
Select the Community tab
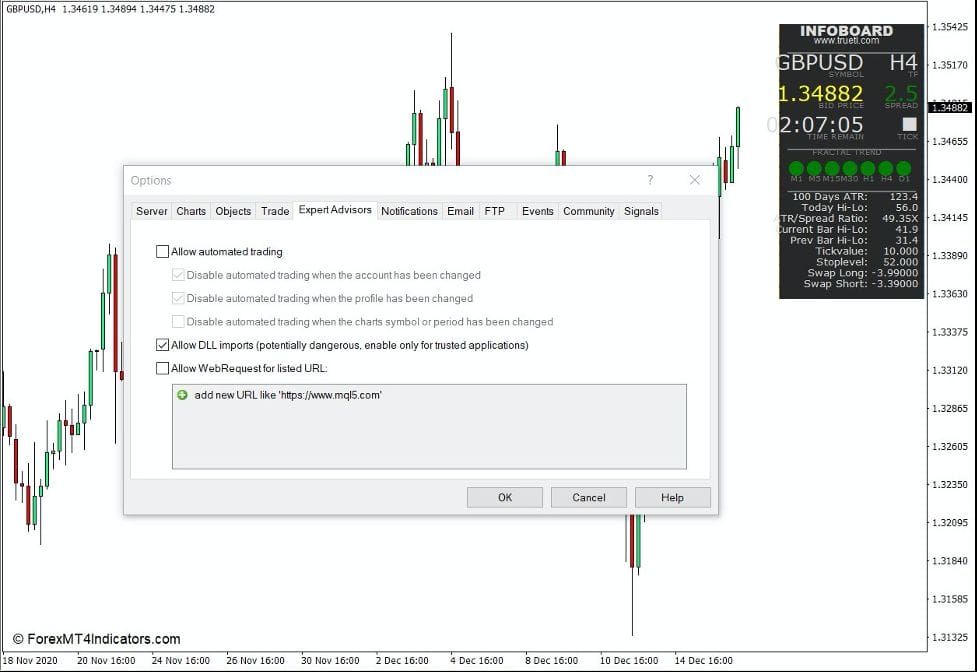point(588,211)
